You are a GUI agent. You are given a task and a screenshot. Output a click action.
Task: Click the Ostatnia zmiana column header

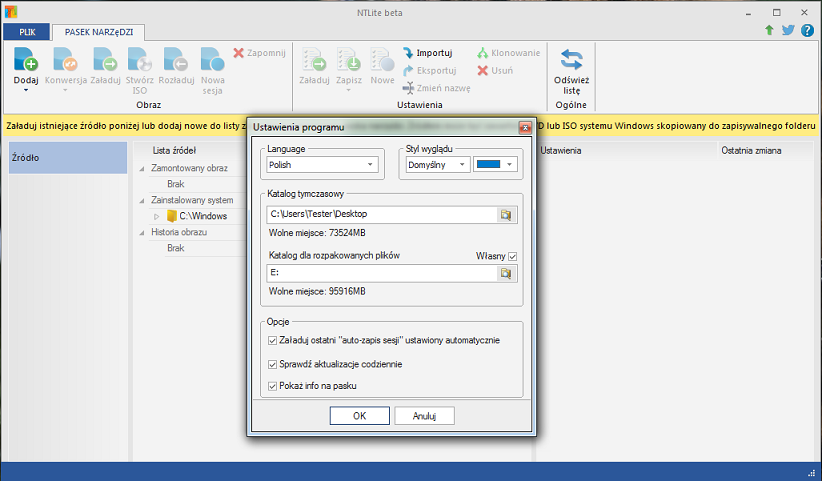[751, 151]
